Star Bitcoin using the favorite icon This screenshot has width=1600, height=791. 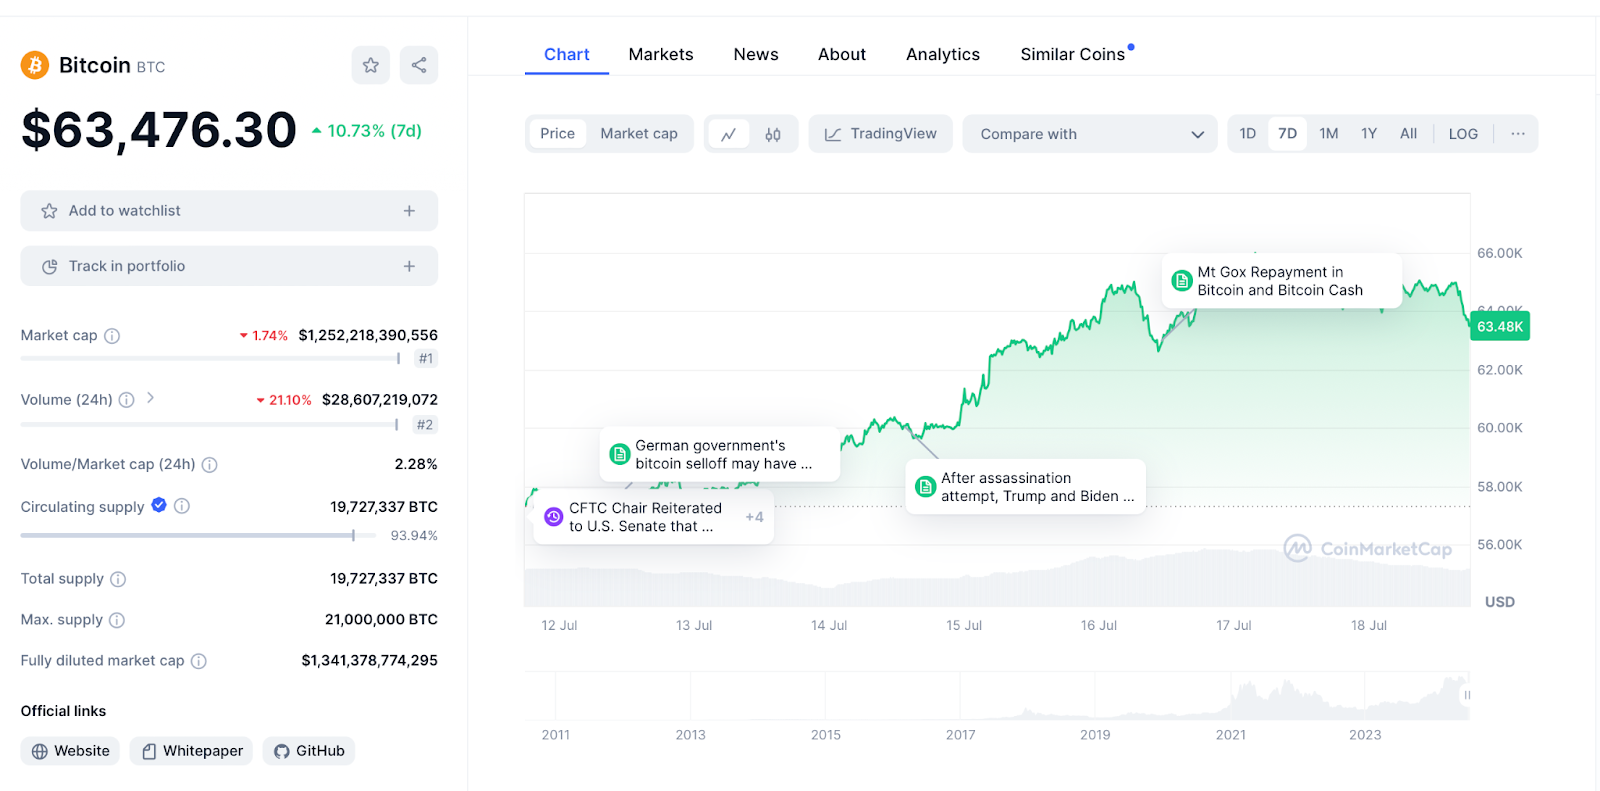tap(371, 65)
